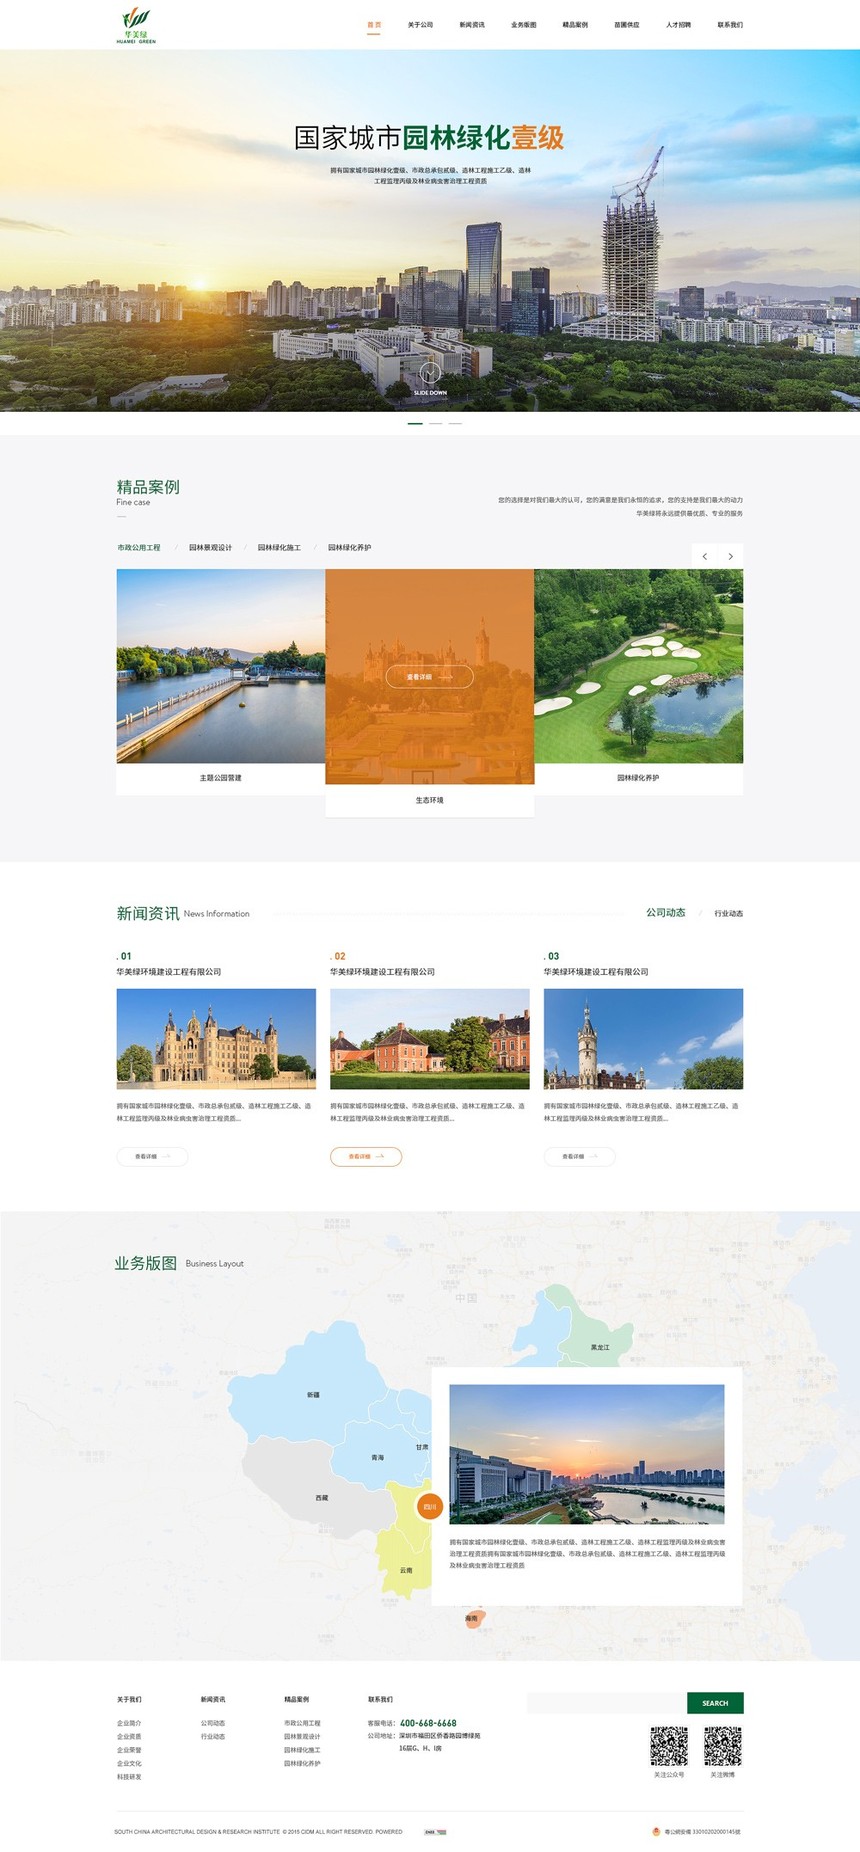Show next case with right arrow

(731, 556)
